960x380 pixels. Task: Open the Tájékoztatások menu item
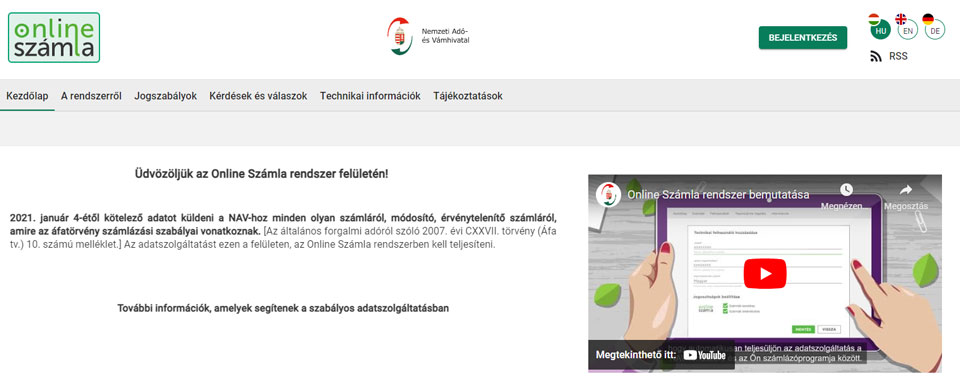pyautogui.click(x=468, y=96)
